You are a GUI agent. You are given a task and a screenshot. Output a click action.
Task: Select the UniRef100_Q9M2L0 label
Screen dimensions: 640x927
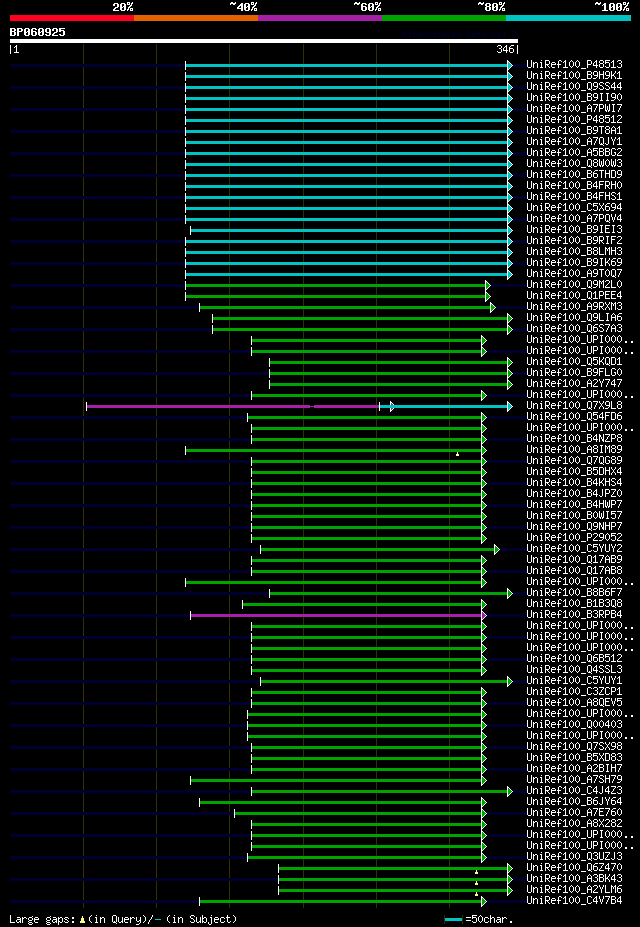tap(574, 284)
